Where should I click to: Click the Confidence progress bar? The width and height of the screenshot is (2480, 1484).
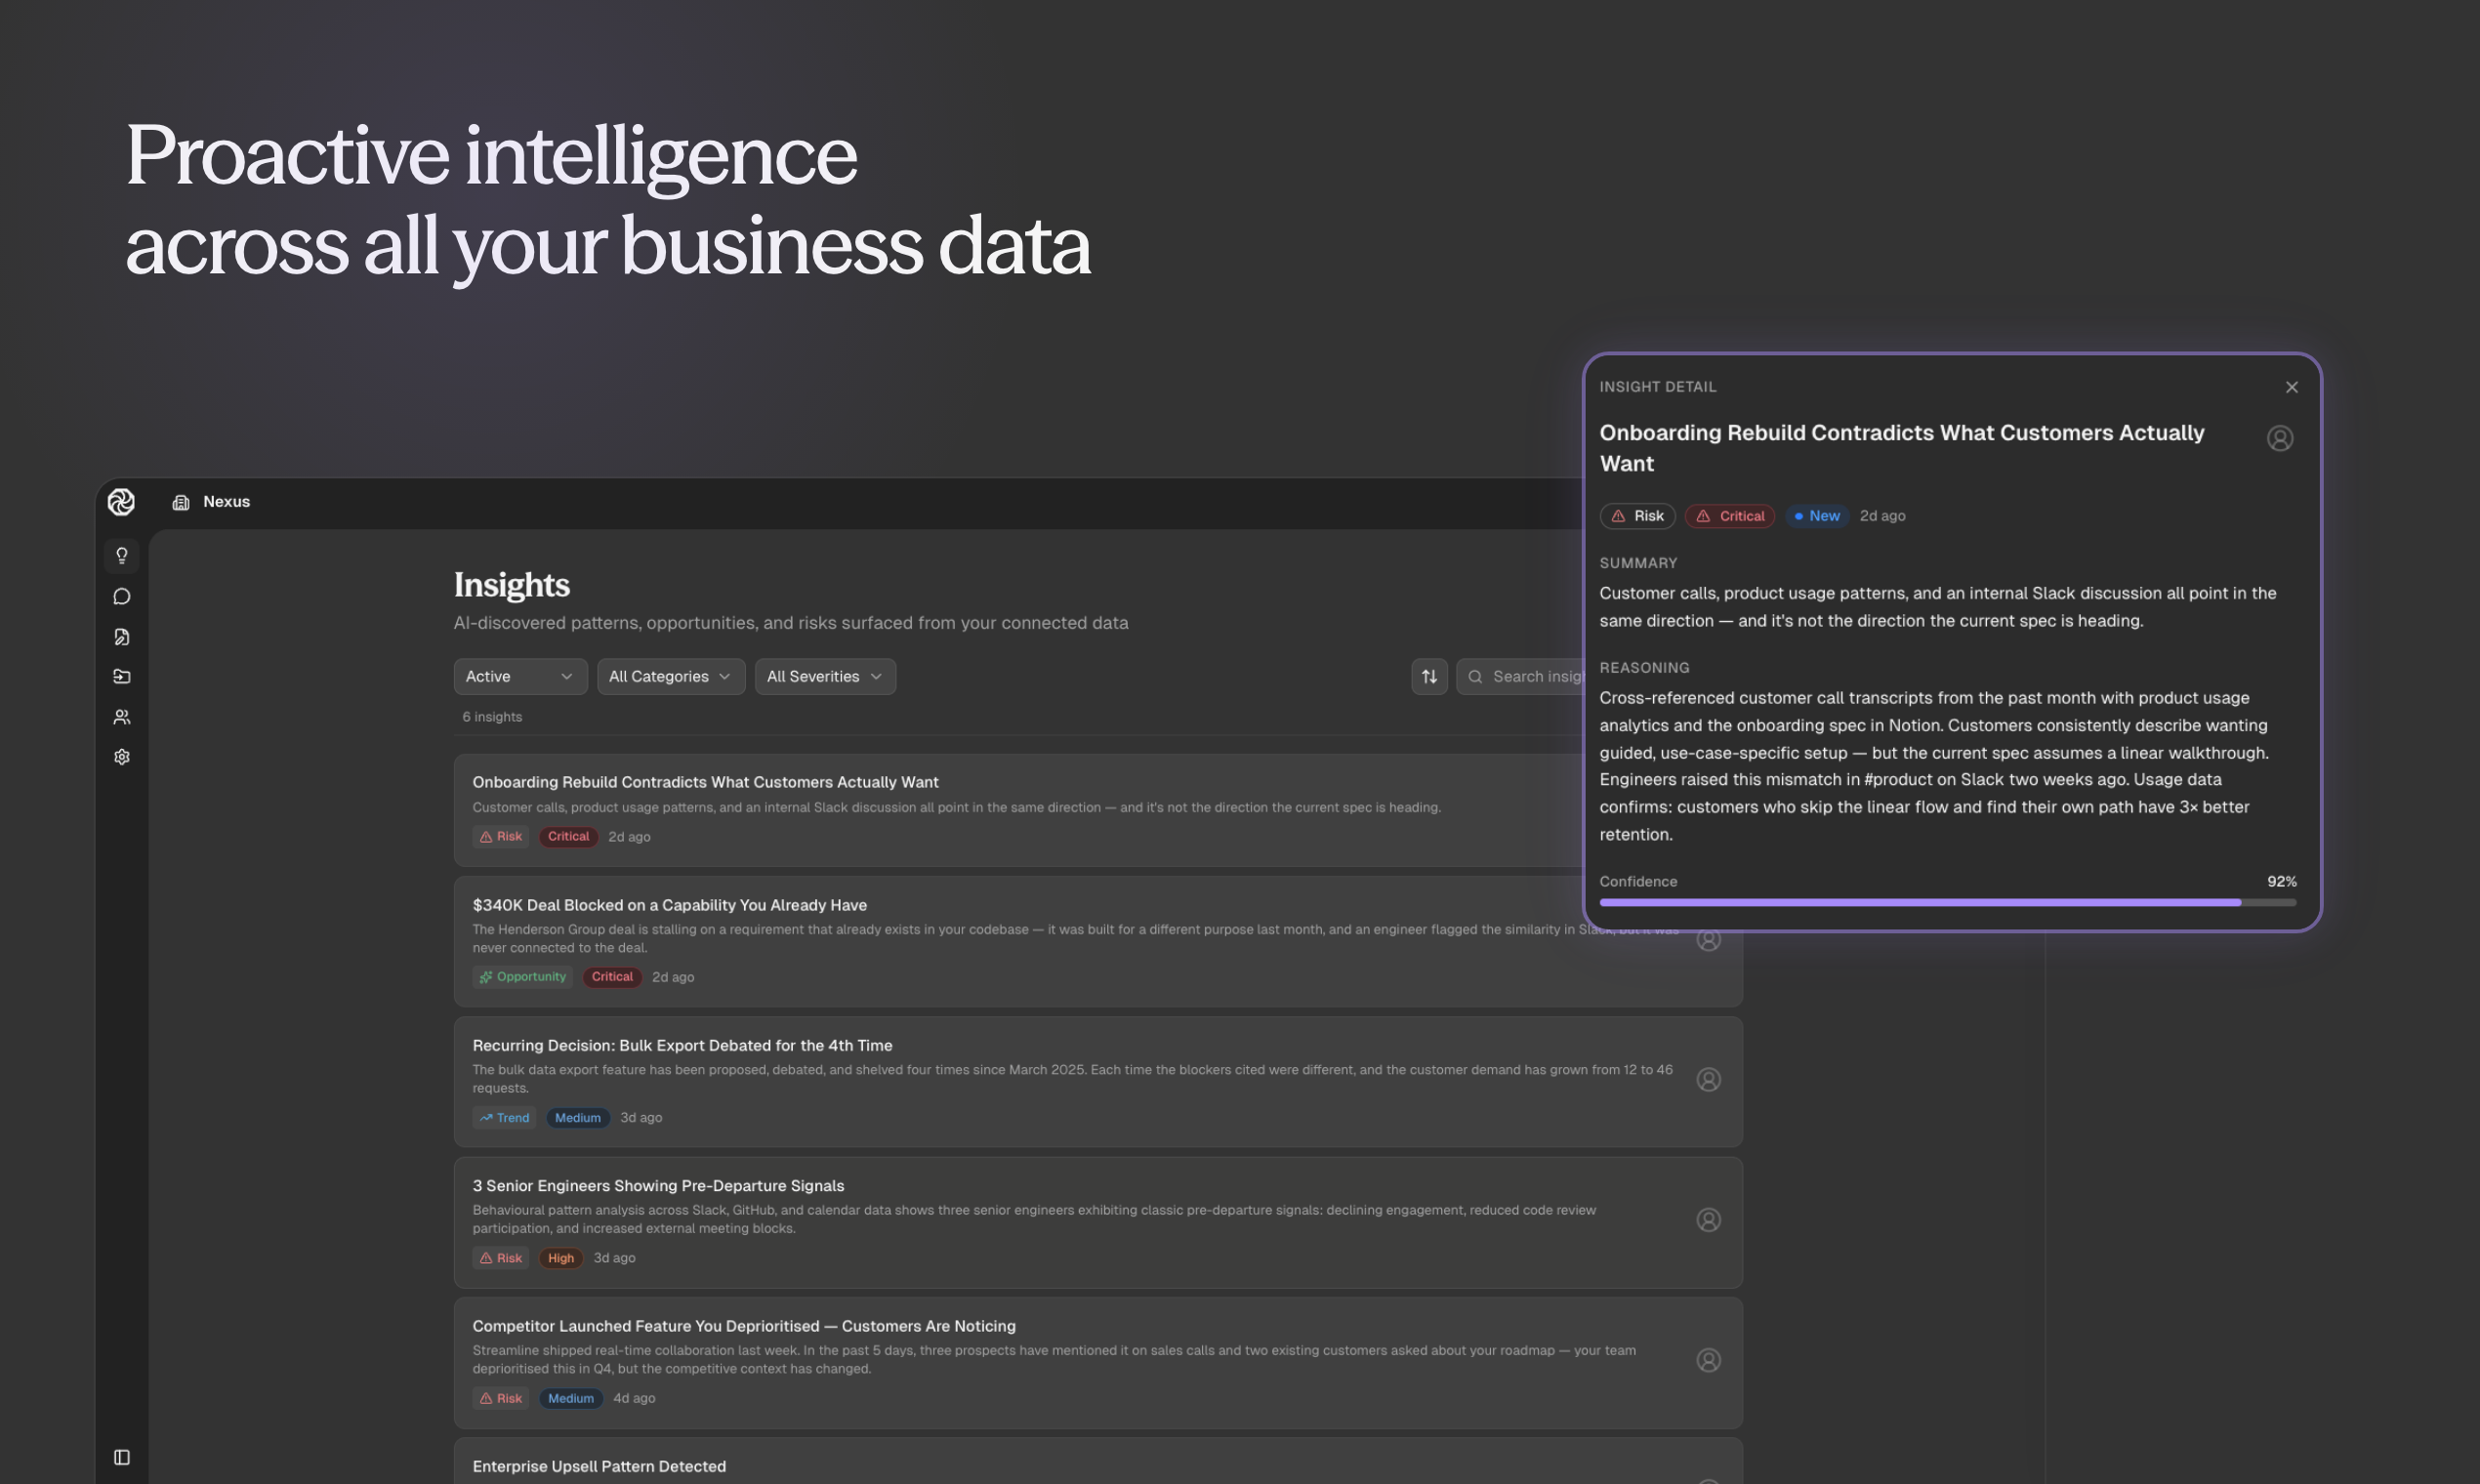click(1946, 902)
